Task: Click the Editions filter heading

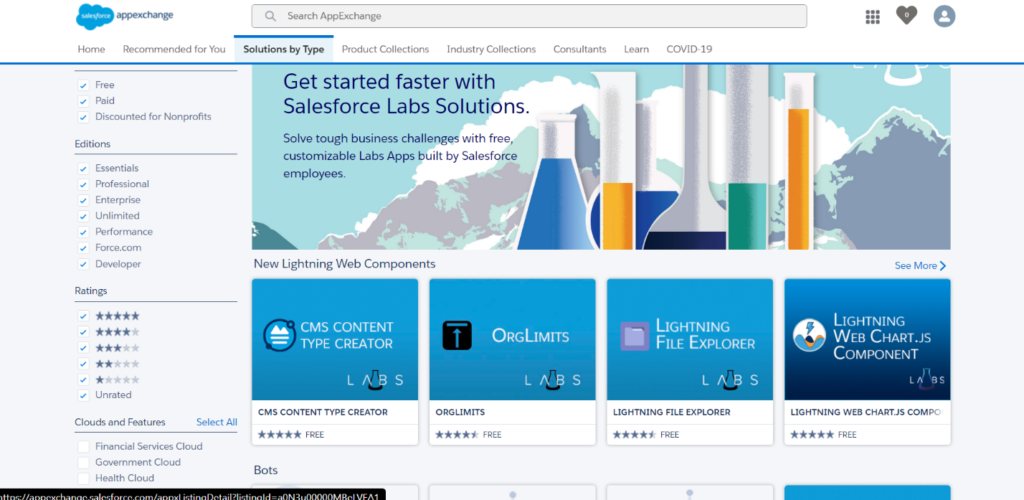Action: [x=93, y=144]
